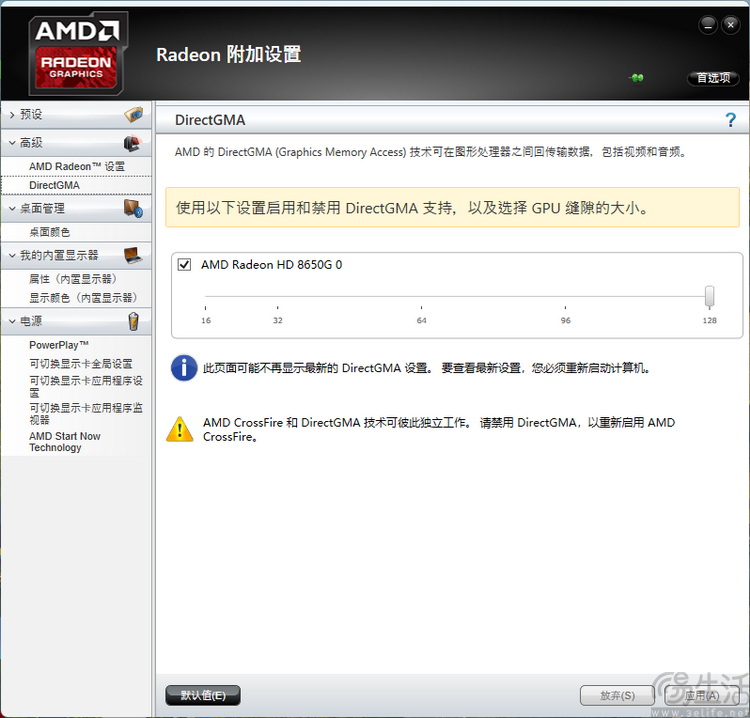The width and height of the screenshot is (750, 718).
Task: Click the power (电源) battery icon
Action: (133, 321)
